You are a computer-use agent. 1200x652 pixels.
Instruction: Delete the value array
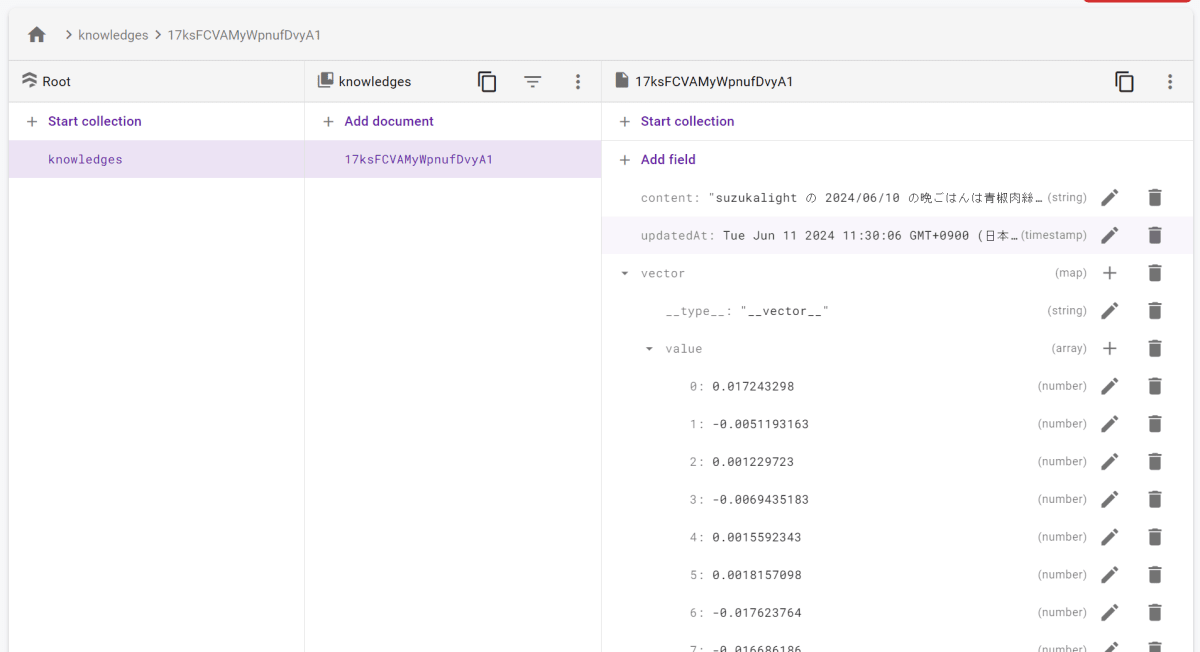(x=1155, y=349)
